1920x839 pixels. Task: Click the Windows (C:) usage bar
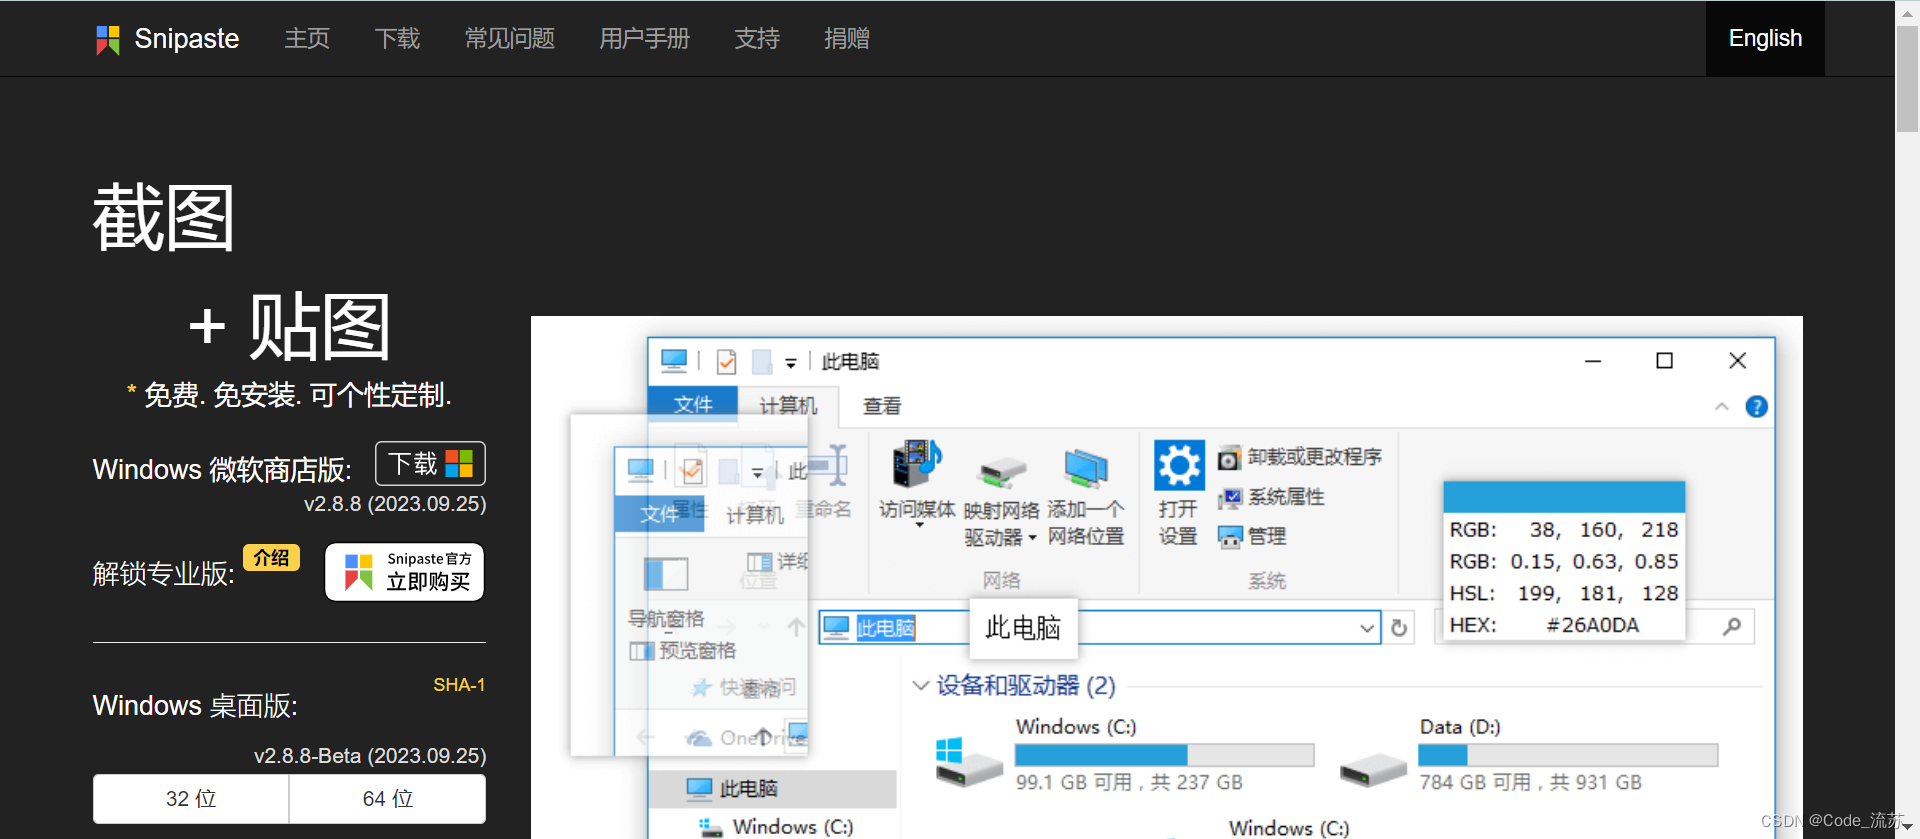[1164, 755]
